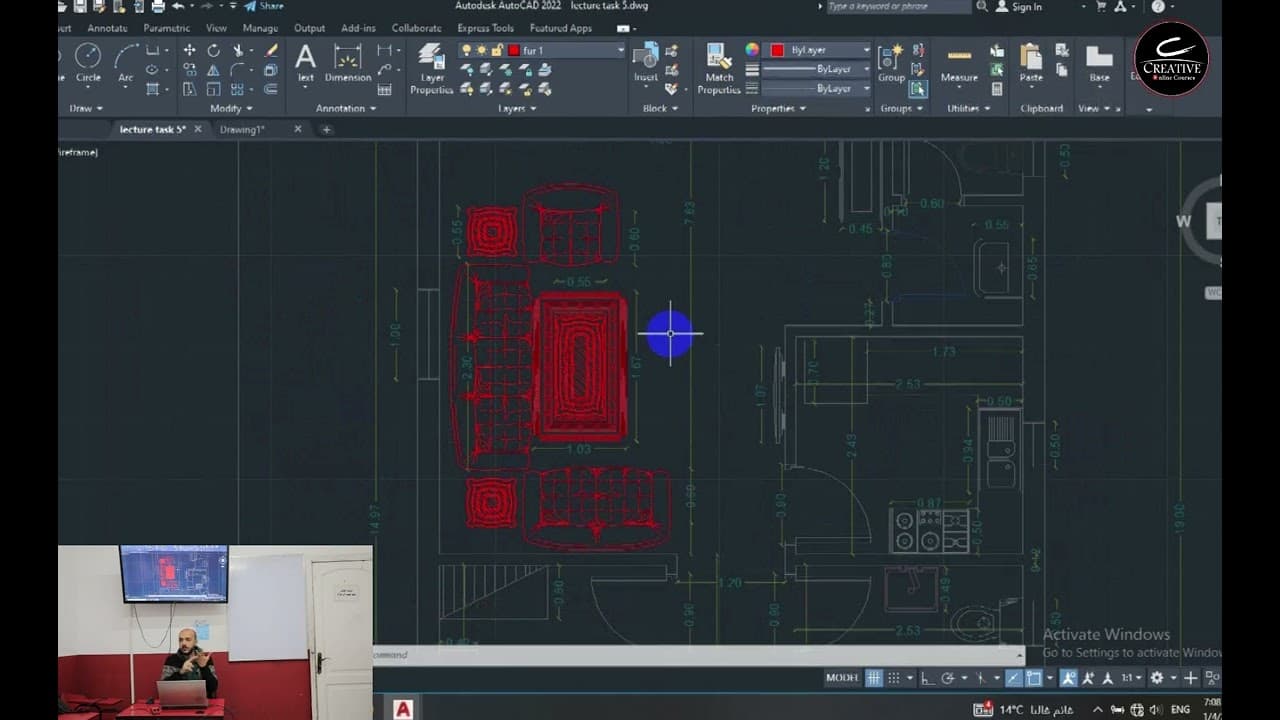Viewport: 1280px width, 720px height.
Task: Expand the Draw panel
Action: (x=86, y=108)
